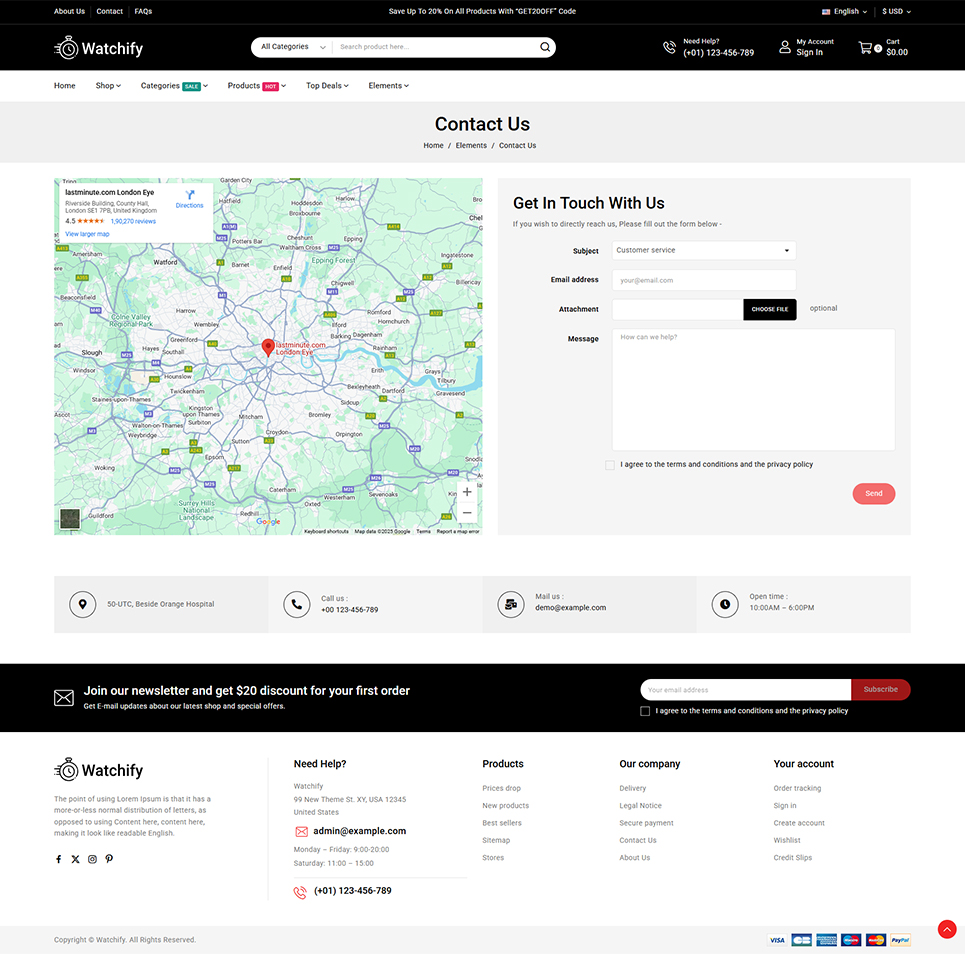965x954 pixels.
Task: Tick the newsletter terms checkbox
Action: click(645, 711)
